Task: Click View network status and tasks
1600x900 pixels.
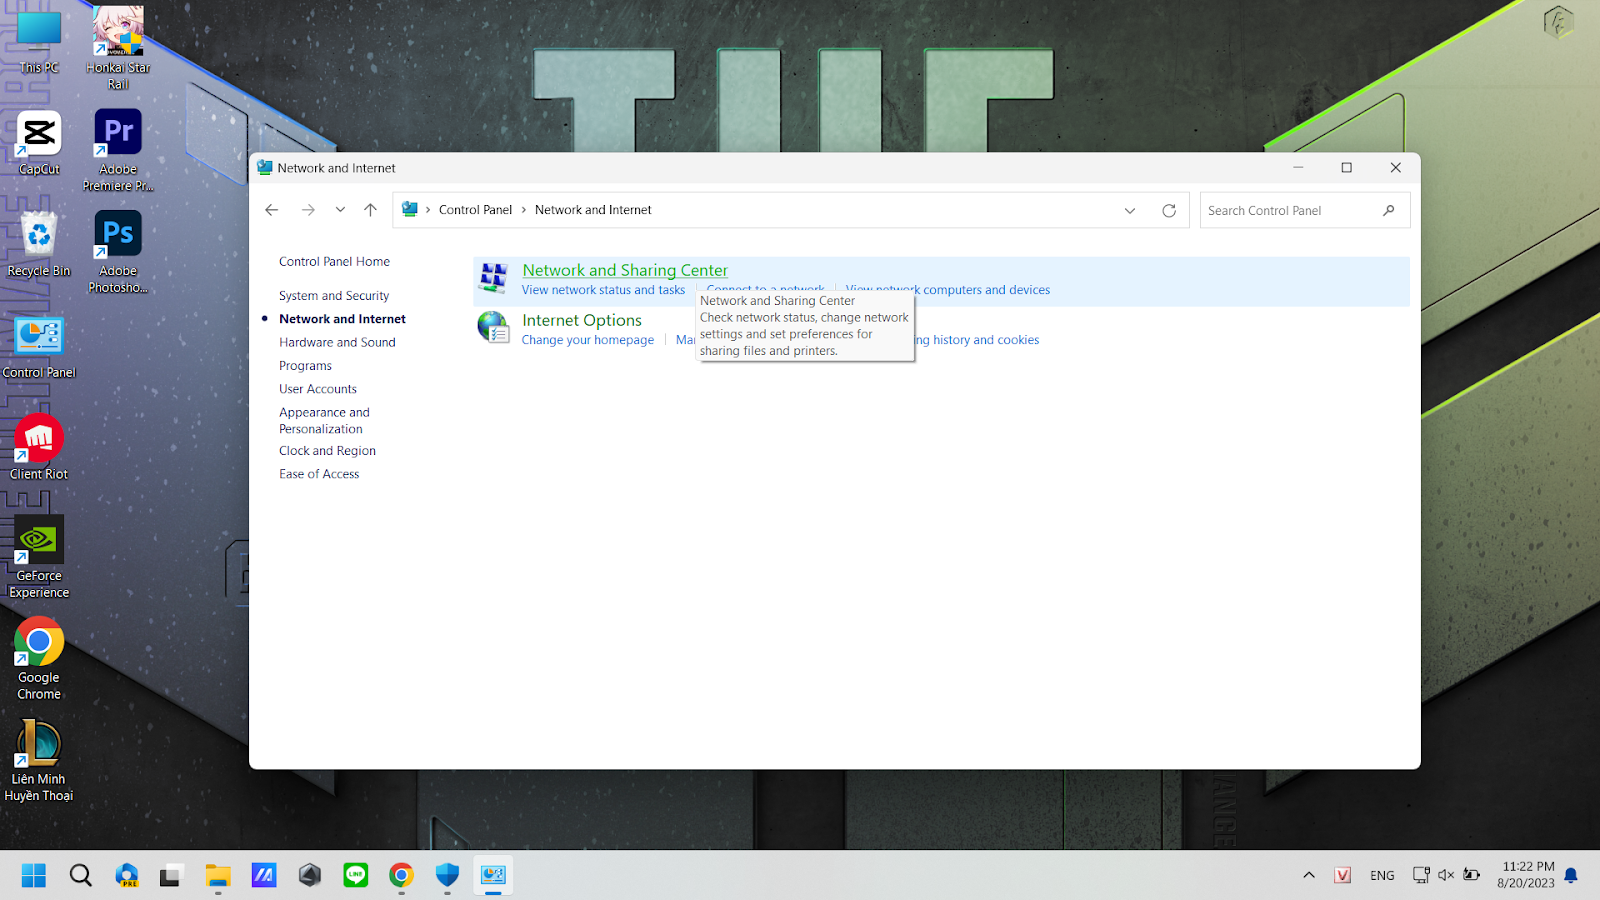Action: (x=603, y=290)
